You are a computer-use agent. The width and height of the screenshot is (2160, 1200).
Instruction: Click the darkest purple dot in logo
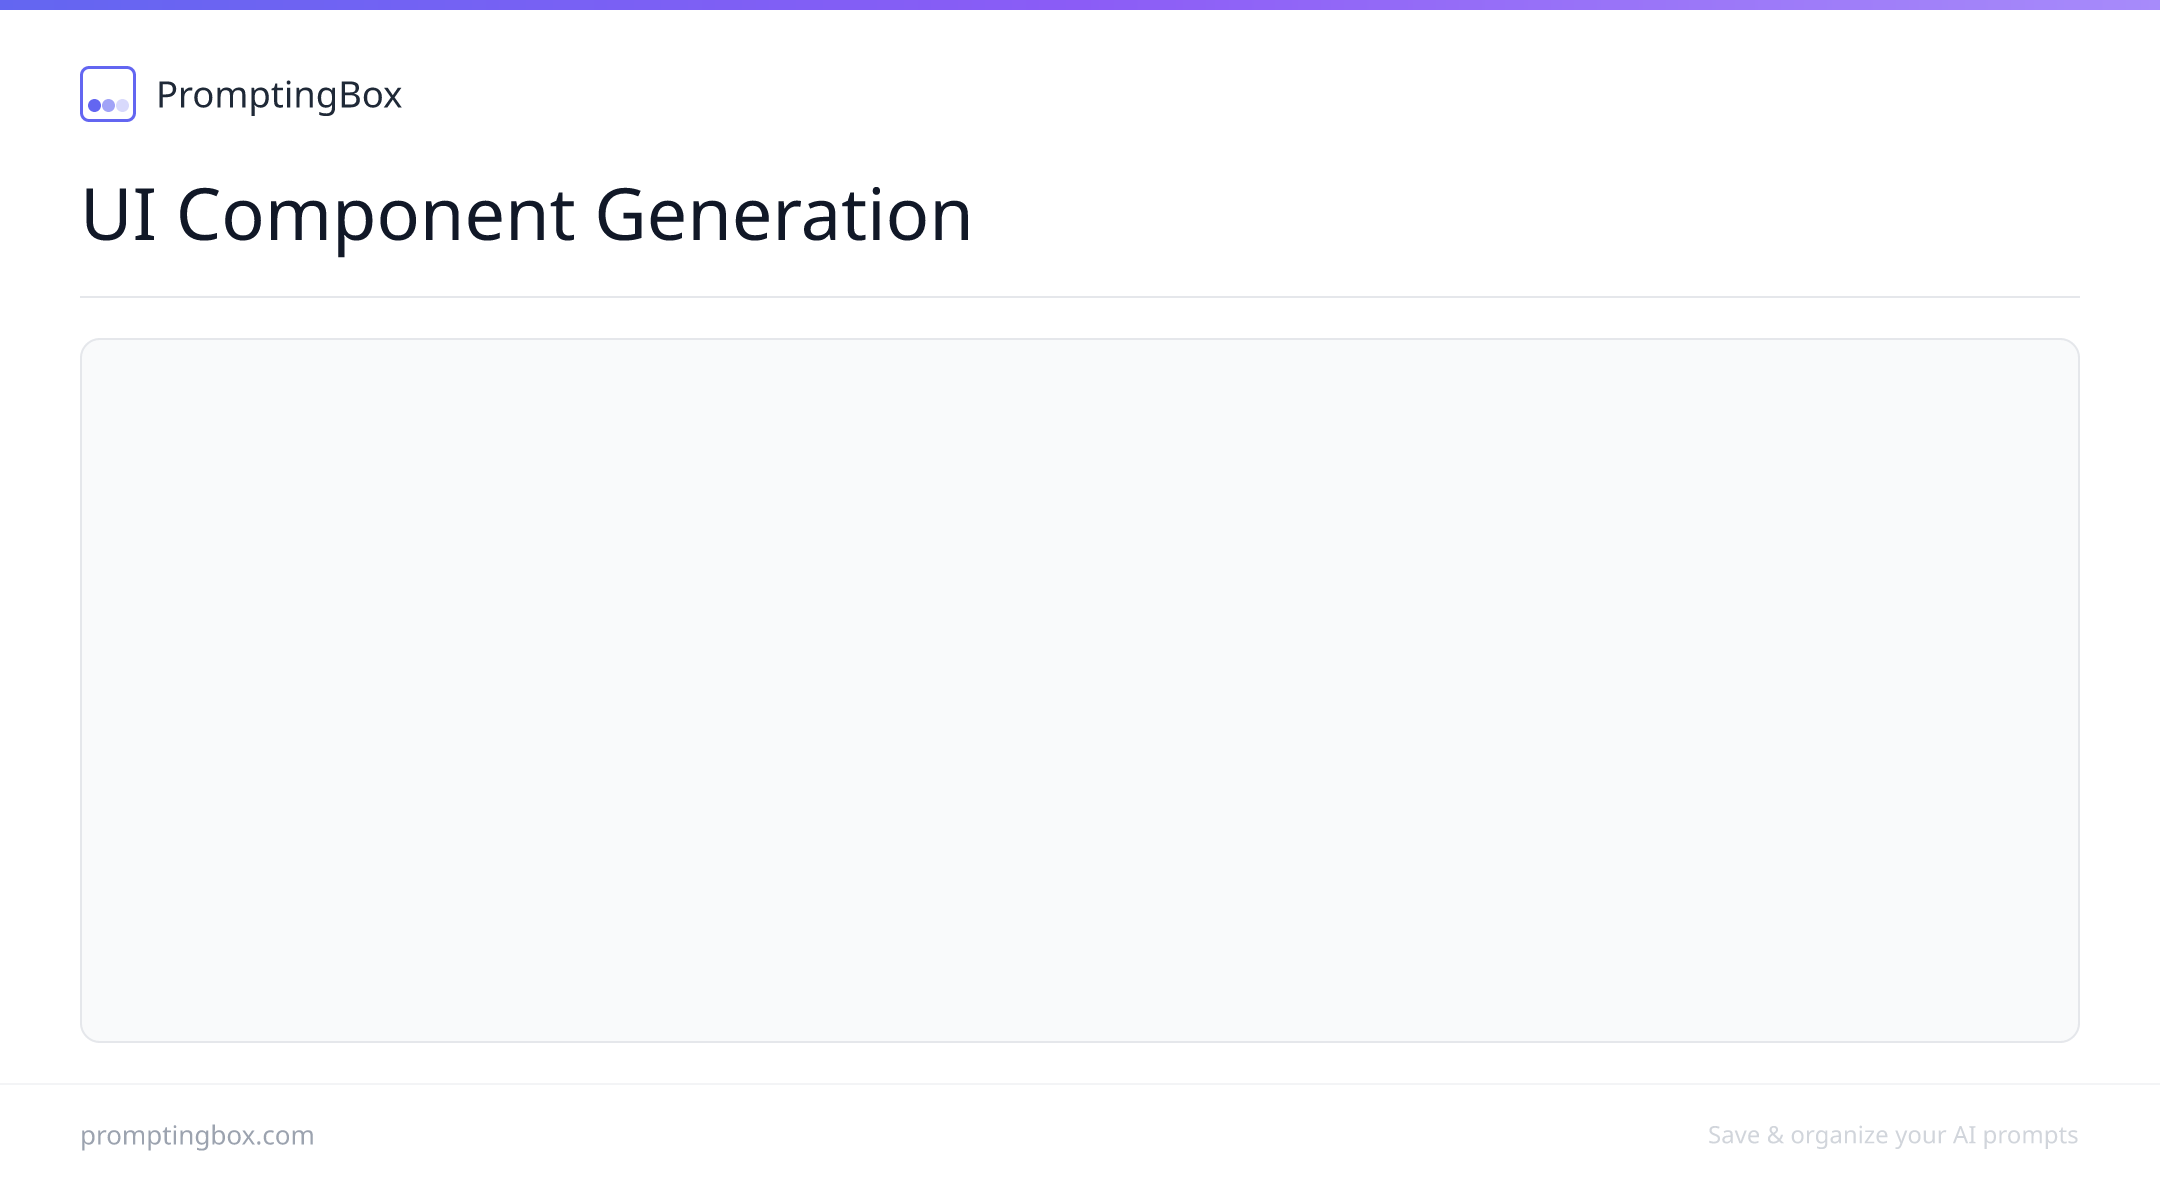95,105
